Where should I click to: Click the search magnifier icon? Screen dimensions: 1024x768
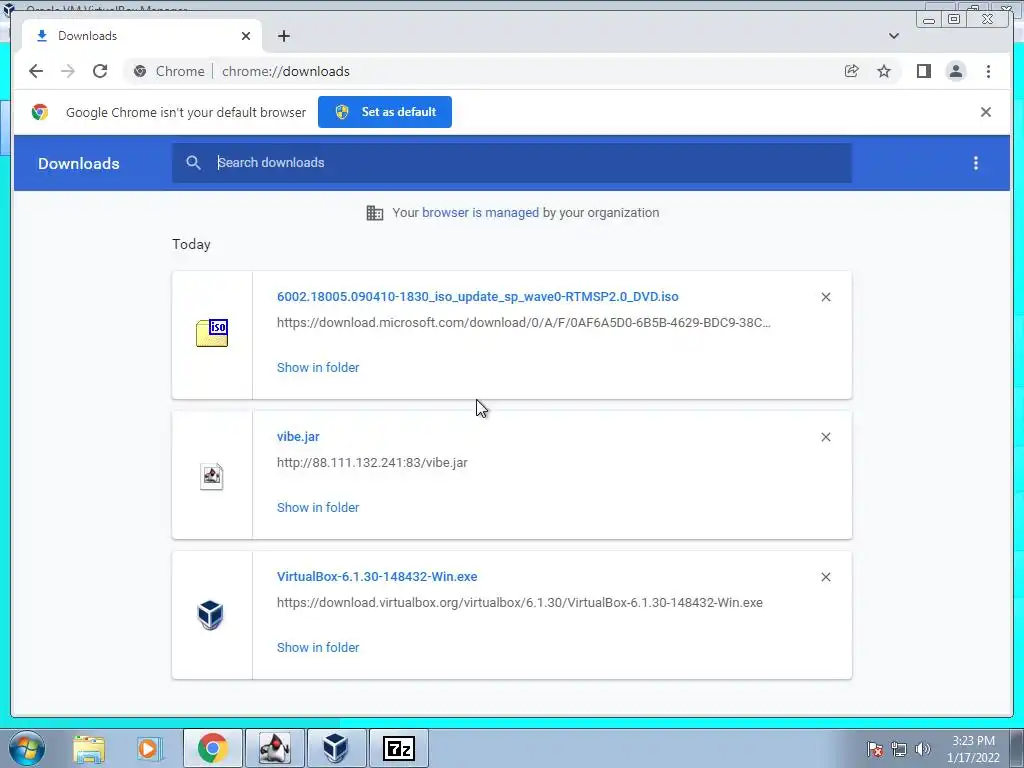click(193, 163)
